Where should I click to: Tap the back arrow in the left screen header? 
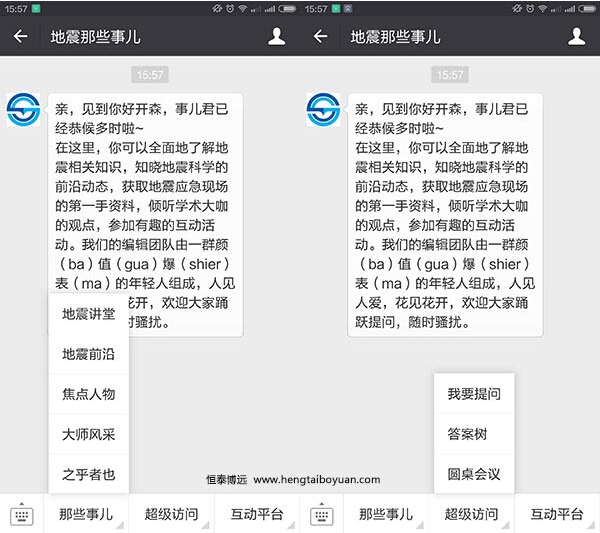[21, 37]
